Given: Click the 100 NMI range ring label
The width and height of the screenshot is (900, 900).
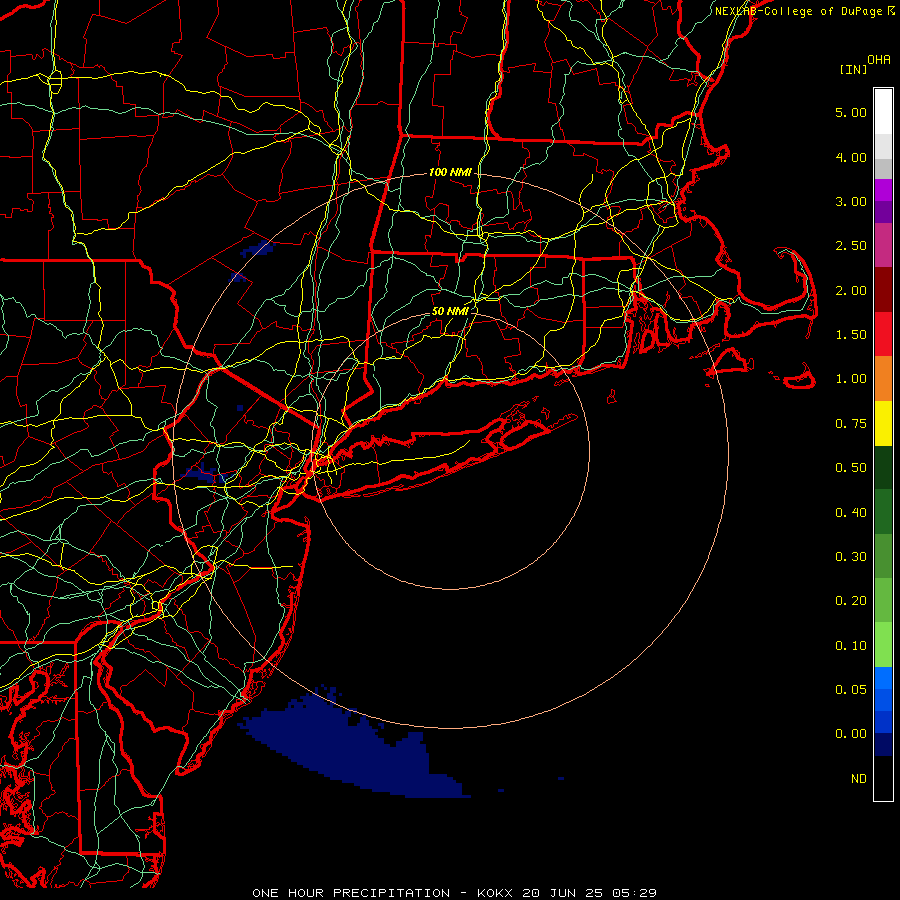Looking at the screenshot, I should click(450, 172).
